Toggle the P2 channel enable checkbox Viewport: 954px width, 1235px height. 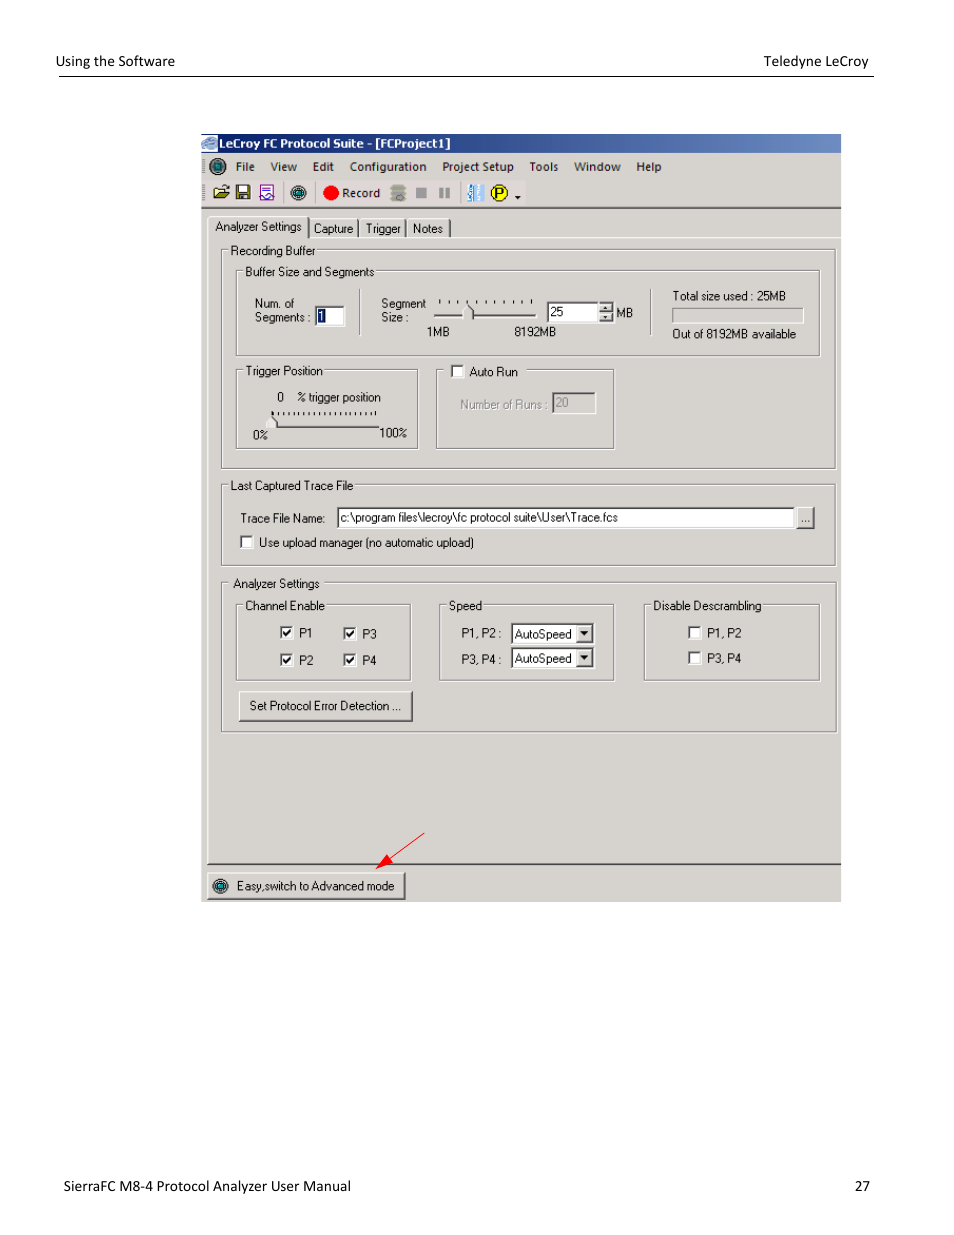coord(287,659)
